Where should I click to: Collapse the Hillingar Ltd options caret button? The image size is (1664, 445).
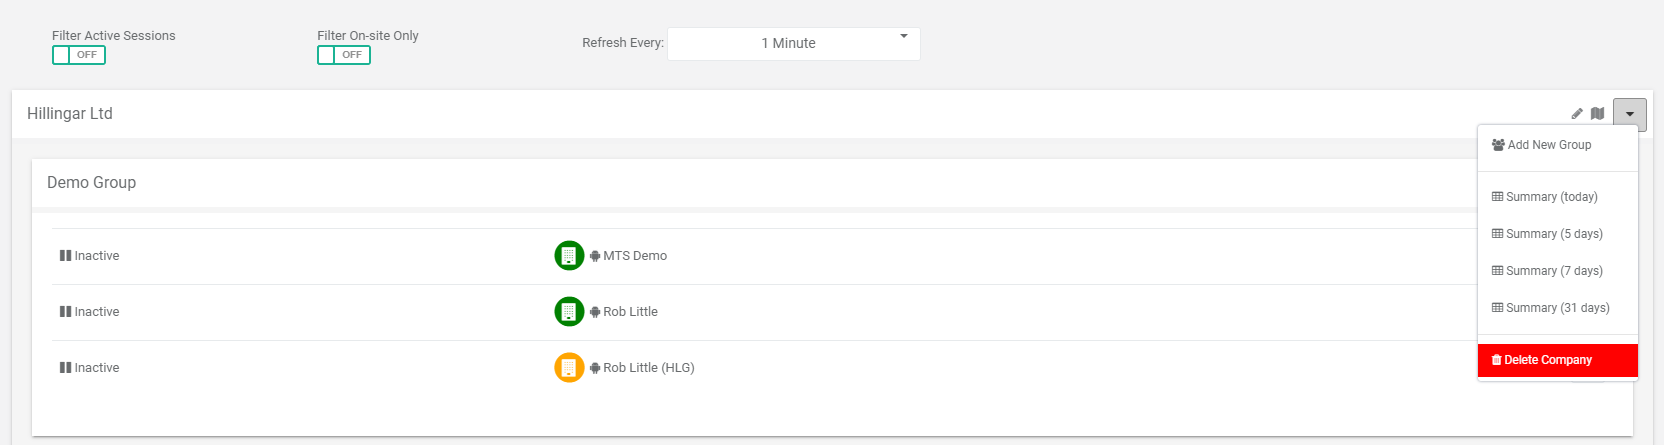[x=1630, y=114]
